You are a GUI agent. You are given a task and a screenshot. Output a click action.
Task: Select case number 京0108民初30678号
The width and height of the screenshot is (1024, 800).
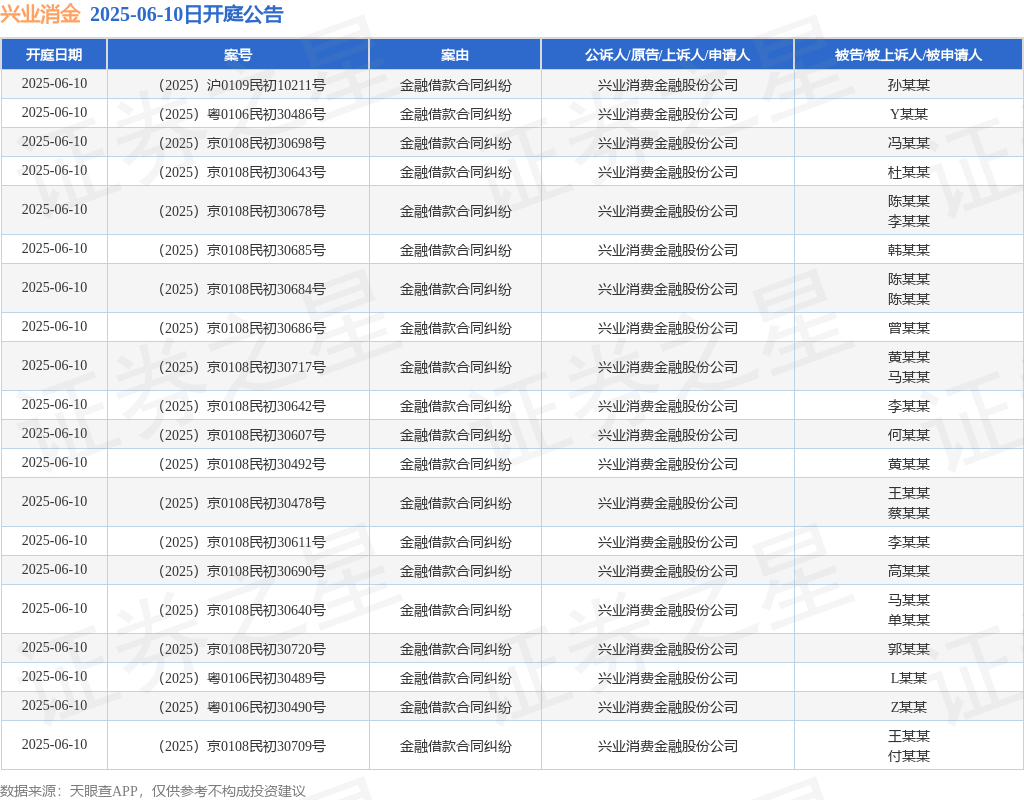242,211
